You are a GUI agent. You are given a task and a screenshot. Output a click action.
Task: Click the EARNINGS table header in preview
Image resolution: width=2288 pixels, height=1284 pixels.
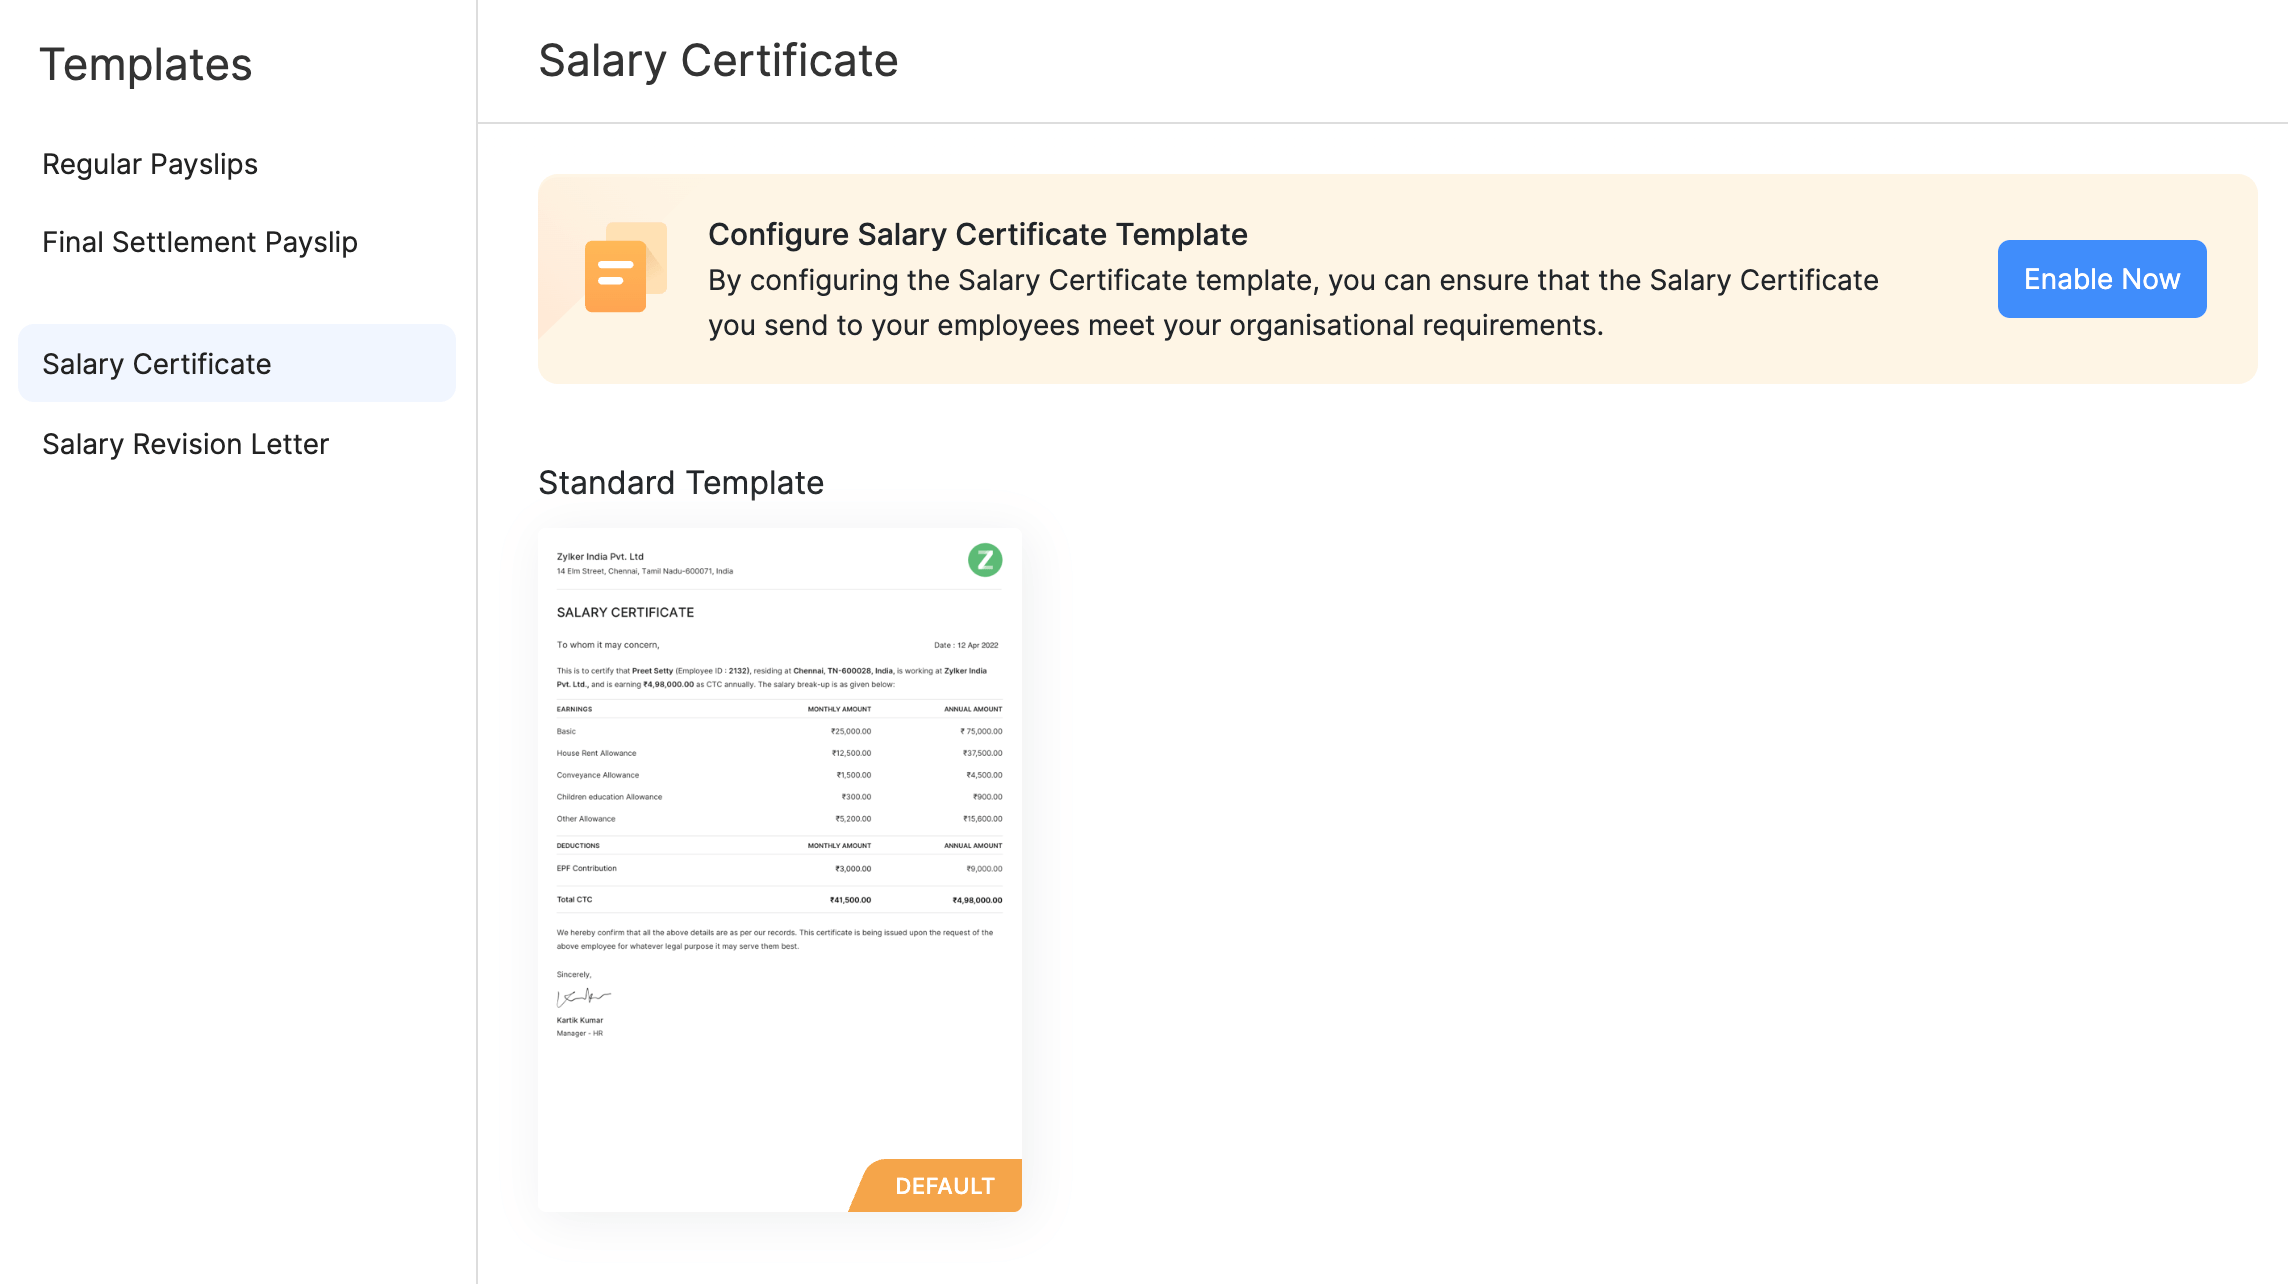(574, 709)
